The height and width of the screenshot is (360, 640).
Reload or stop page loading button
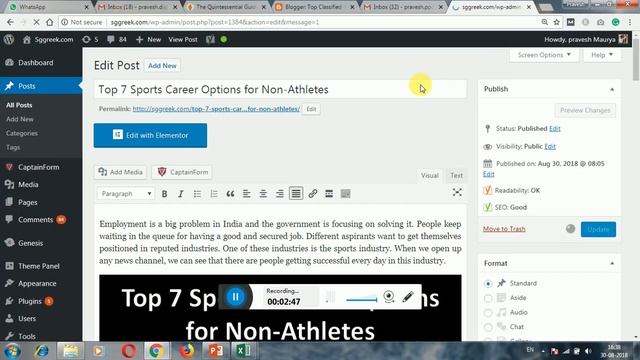(x=36, y=22)
